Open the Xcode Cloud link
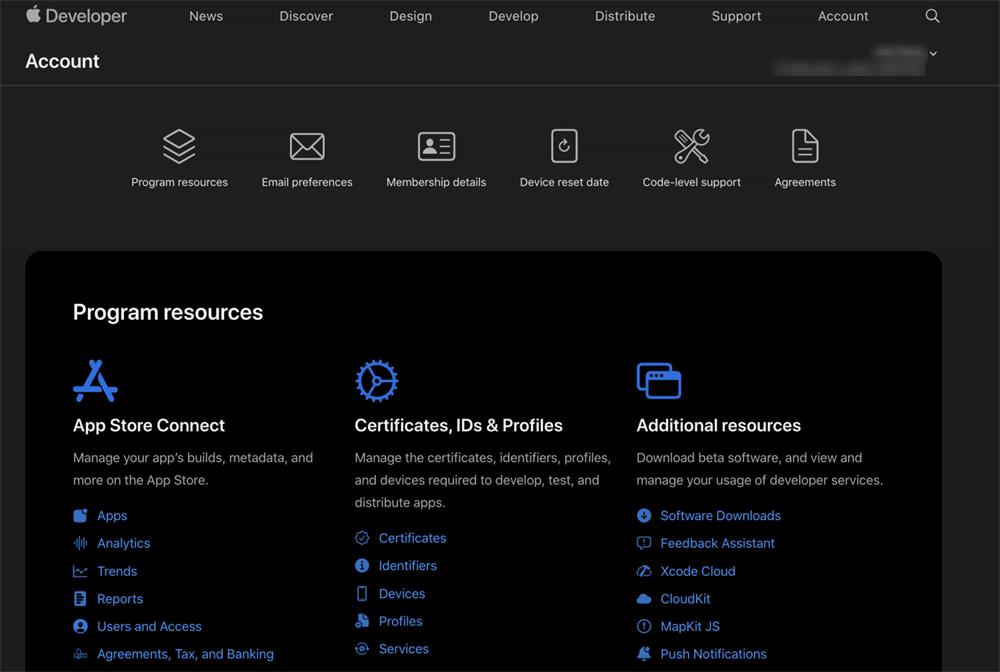The height and width of the screenshot is (672, 1000). (x=698, y=571)
